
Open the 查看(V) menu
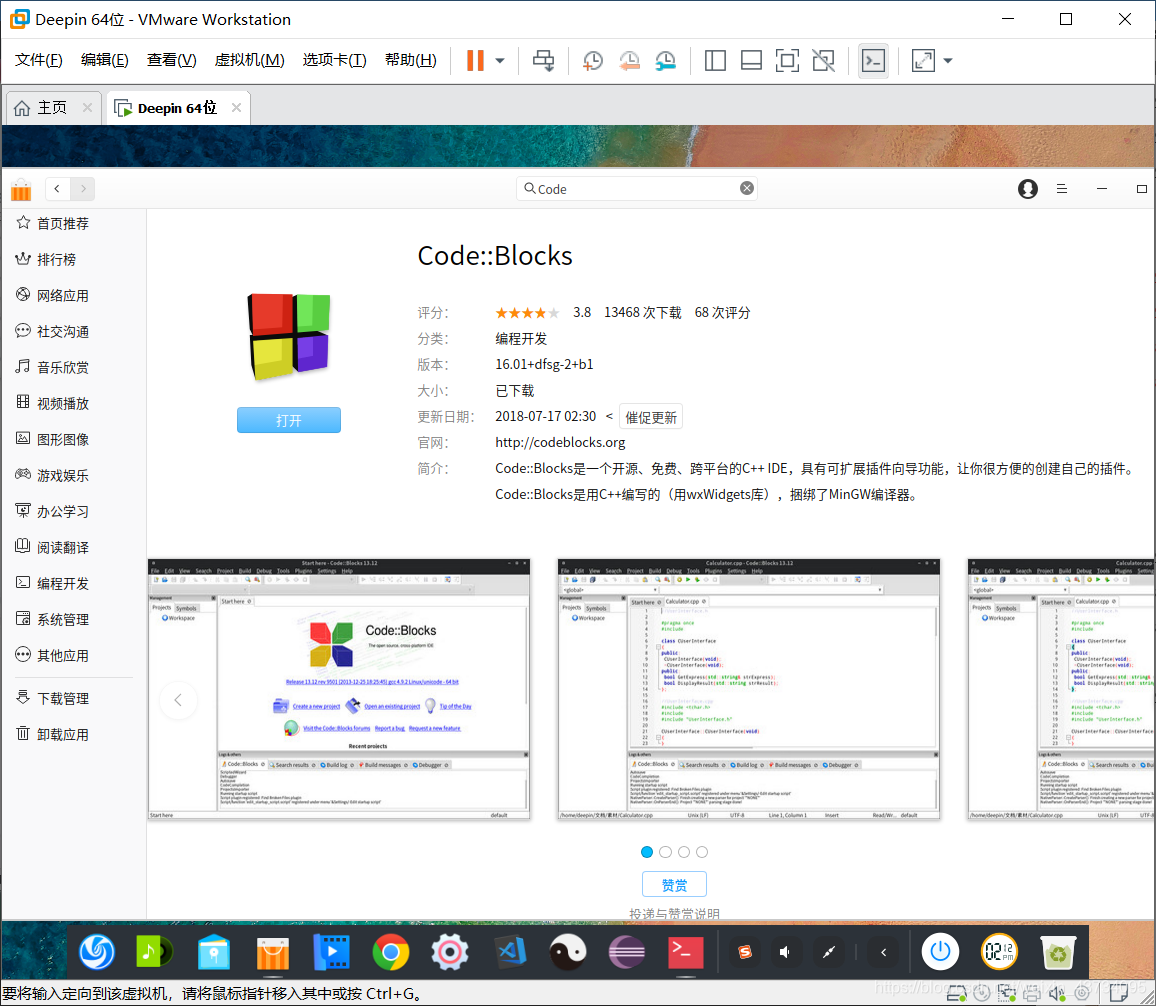click(171, 60)
